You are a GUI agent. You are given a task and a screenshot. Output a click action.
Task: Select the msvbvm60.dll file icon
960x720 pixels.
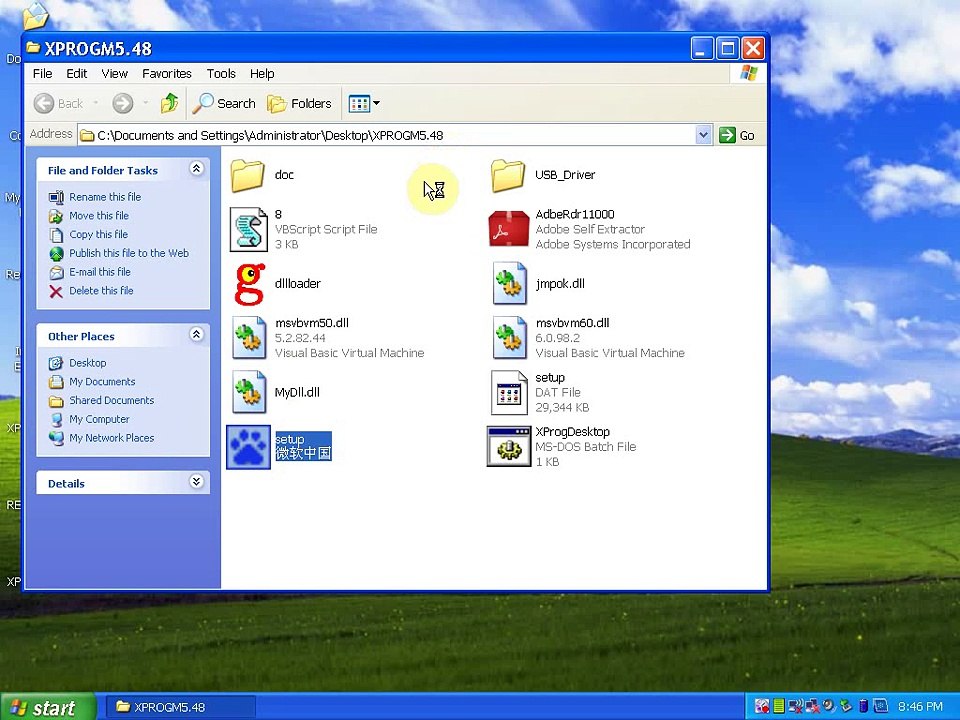[x=509, y=338]
